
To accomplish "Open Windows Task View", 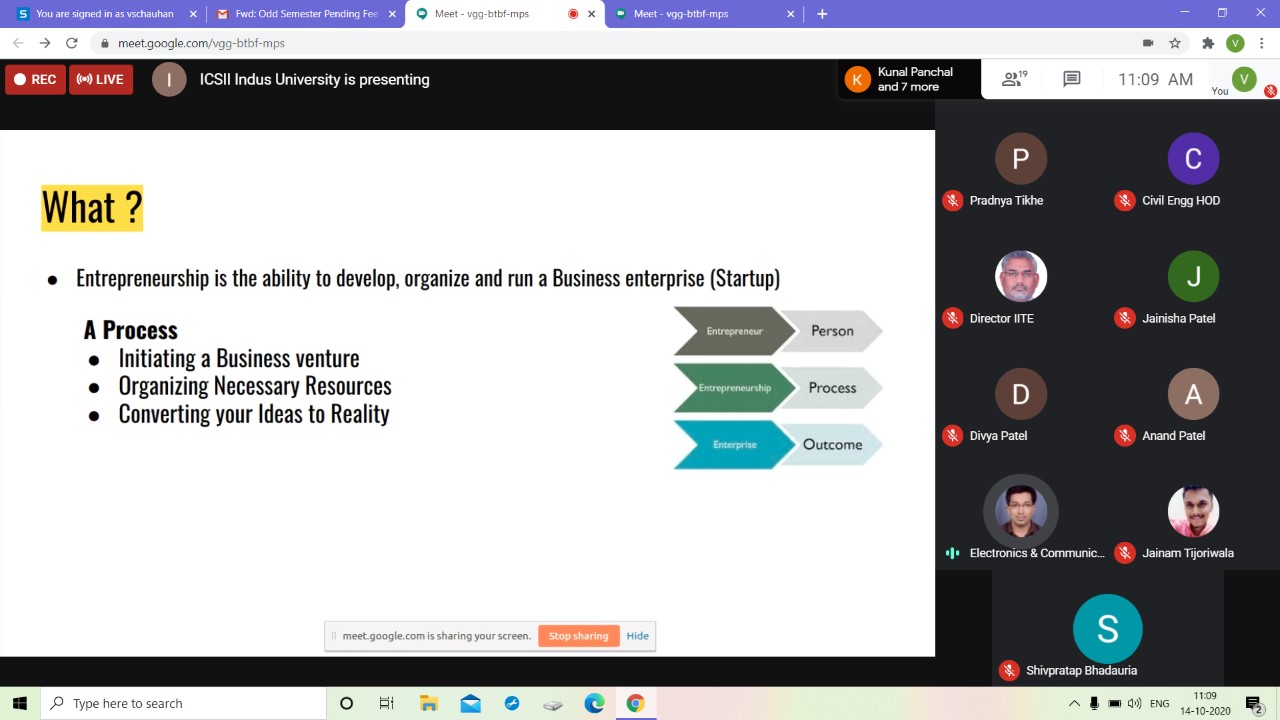I will point(387,703).
